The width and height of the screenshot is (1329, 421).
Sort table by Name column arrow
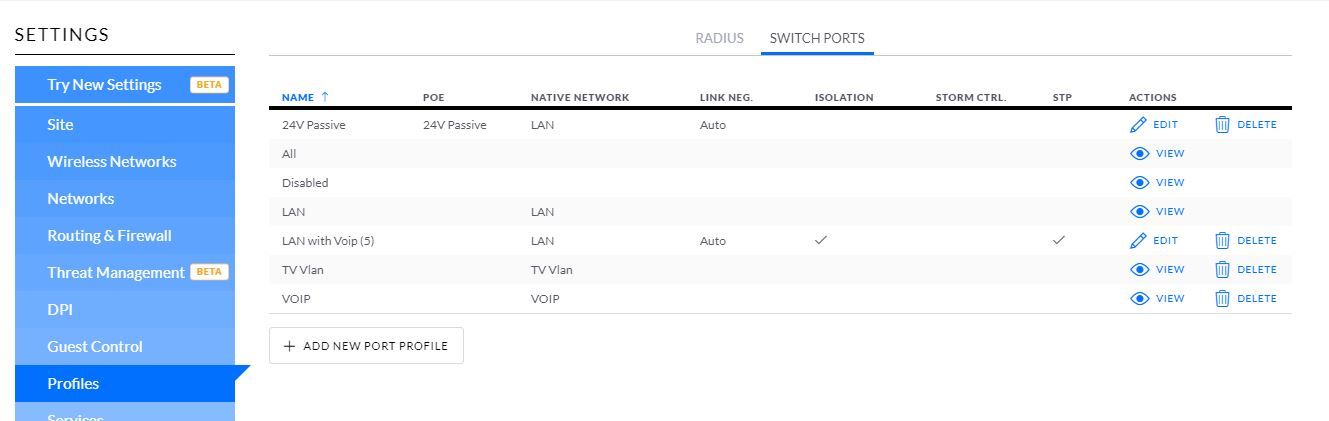pos(324,97)
